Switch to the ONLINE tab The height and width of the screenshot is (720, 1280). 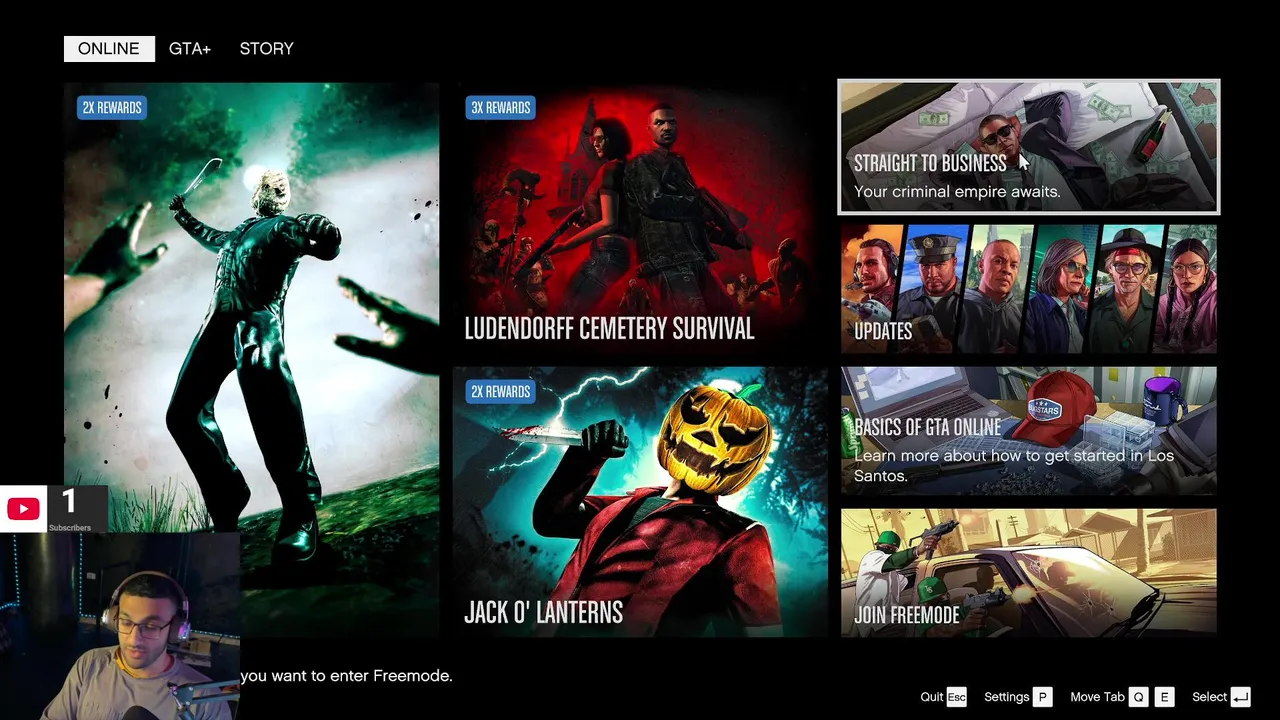109,49
